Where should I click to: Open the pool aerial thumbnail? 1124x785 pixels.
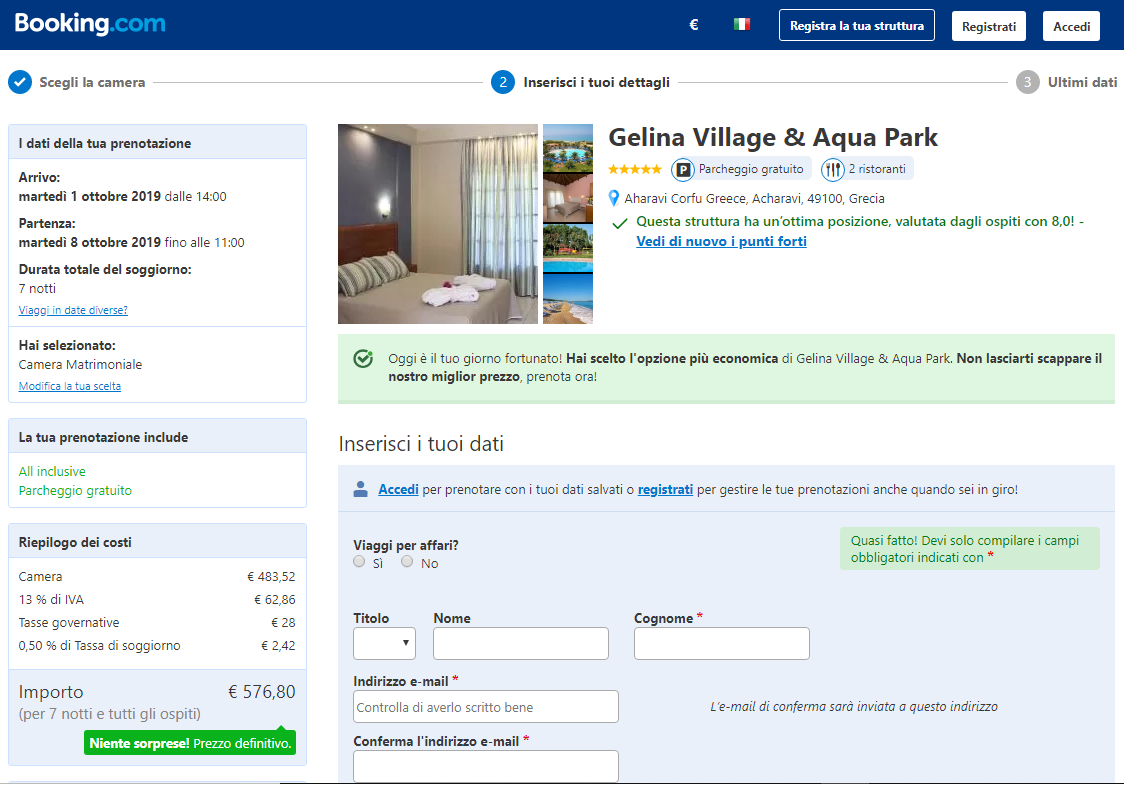click(568, 148)
